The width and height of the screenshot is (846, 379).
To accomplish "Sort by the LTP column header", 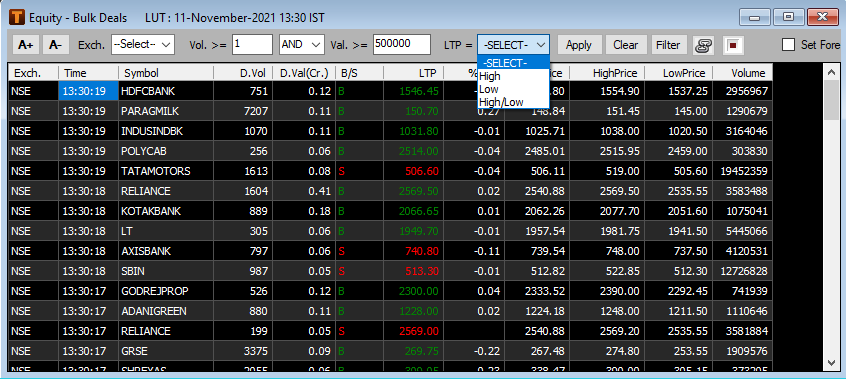I will coord(413,73).
